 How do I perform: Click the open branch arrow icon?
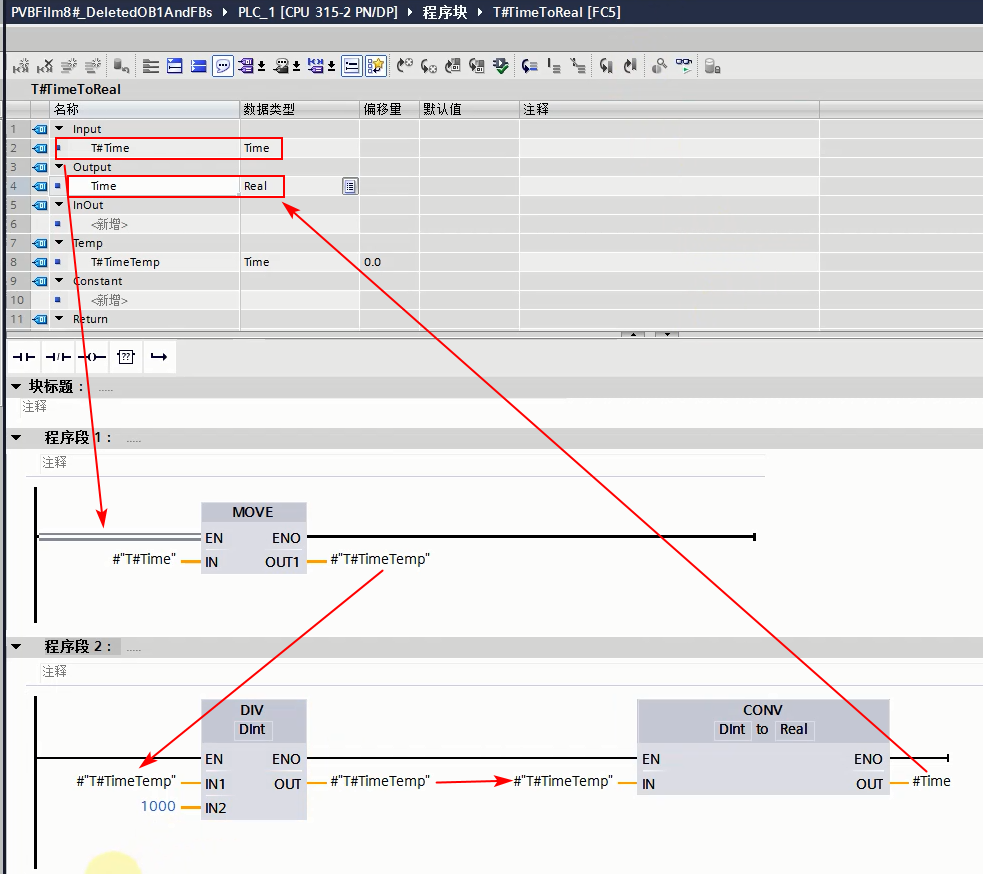tap(159, 357)
